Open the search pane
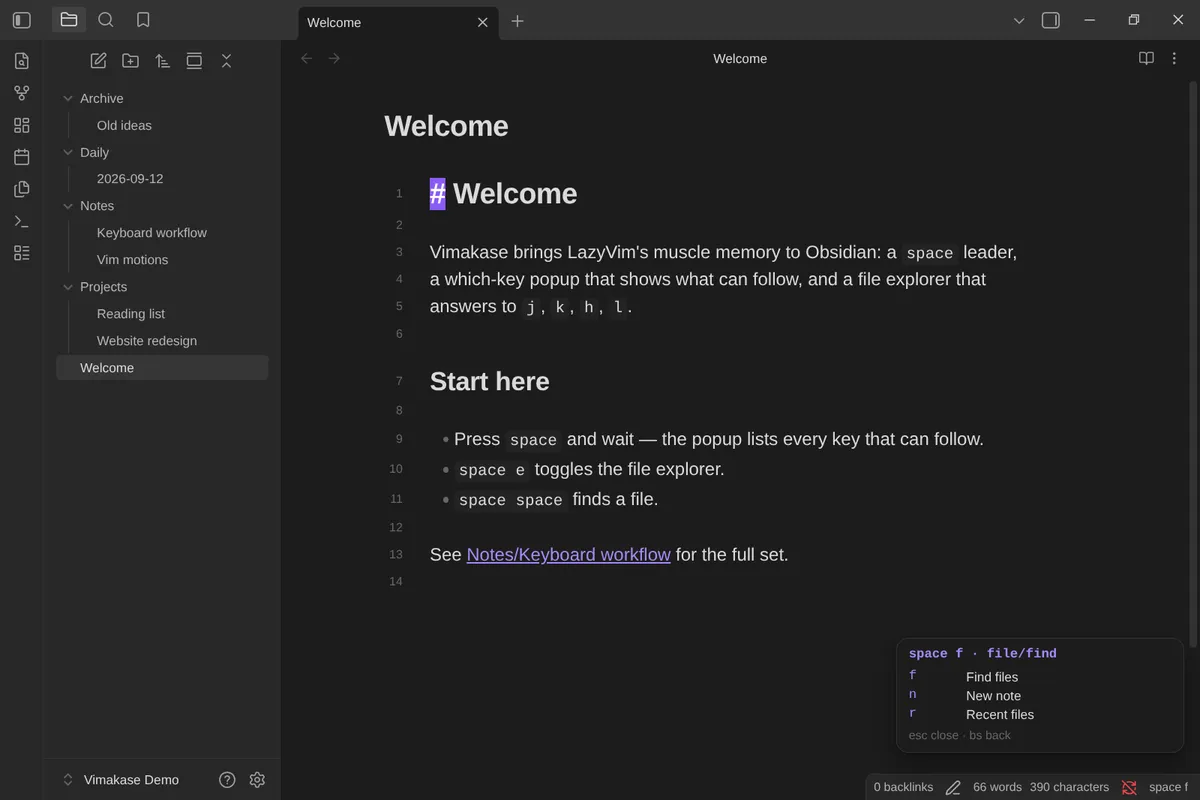Screen dimensions: 1200x800 [x=106, y=20]
